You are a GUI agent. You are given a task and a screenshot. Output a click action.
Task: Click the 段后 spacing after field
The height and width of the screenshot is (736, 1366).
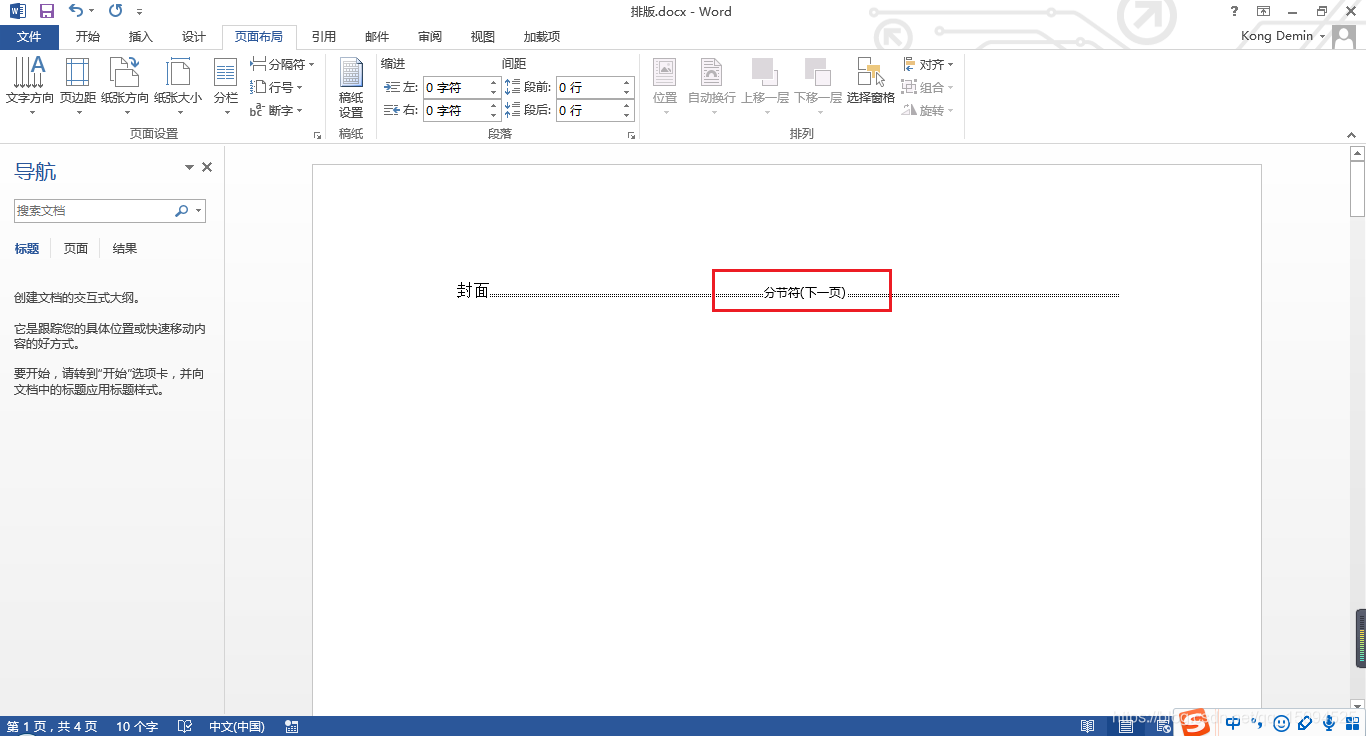coord(588,110)
